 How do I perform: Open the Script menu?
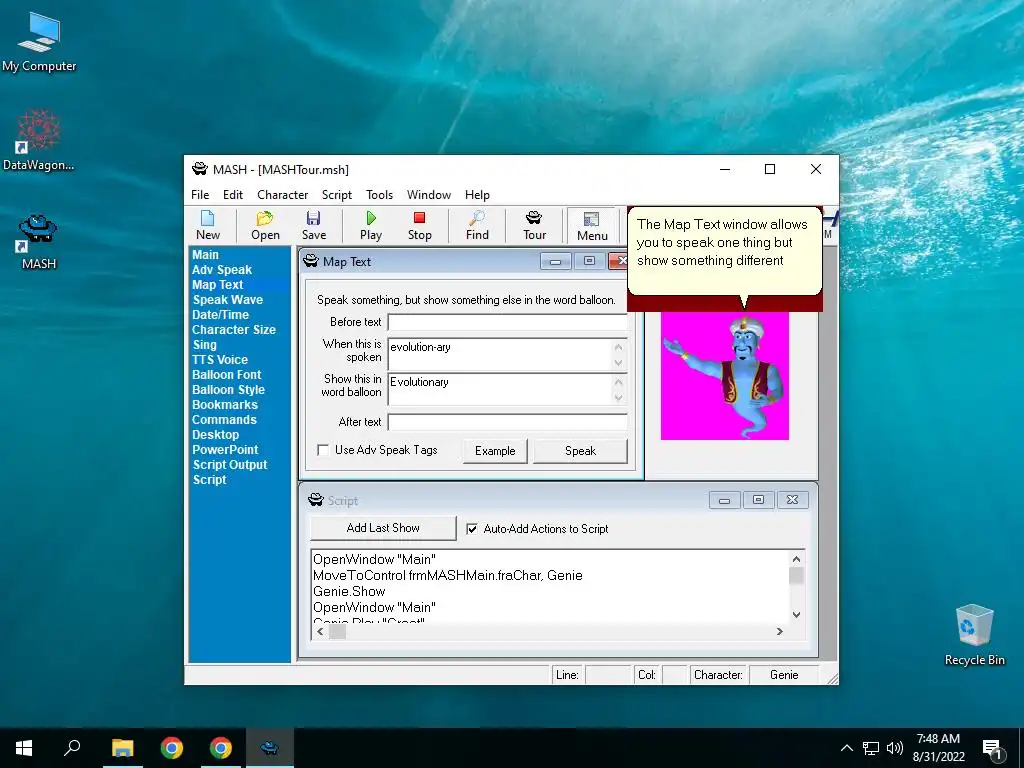337,195
